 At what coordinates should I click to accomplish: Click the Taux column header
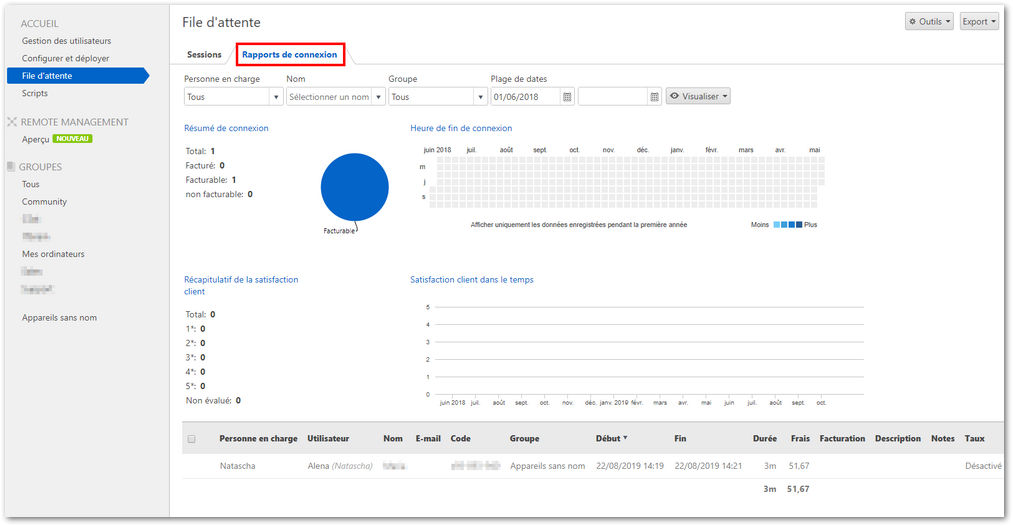point(975,438)
